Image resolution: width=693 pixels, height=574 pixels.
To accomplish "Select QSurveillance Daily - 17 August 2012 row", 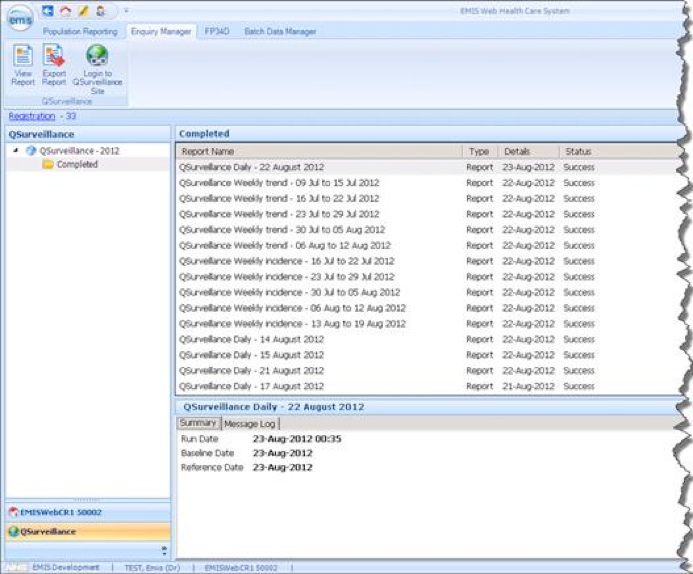I will coord(428,386).
